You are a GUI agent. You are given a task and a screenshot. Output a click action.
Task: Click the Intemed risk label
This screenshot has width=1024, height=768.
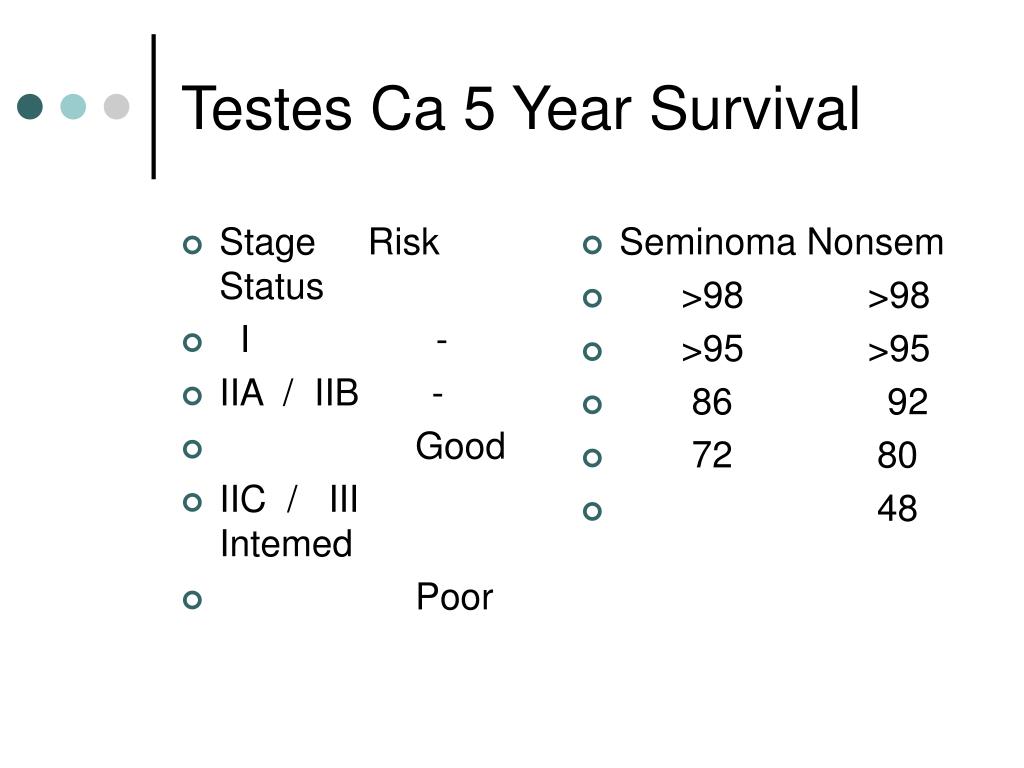pos(286,544)
